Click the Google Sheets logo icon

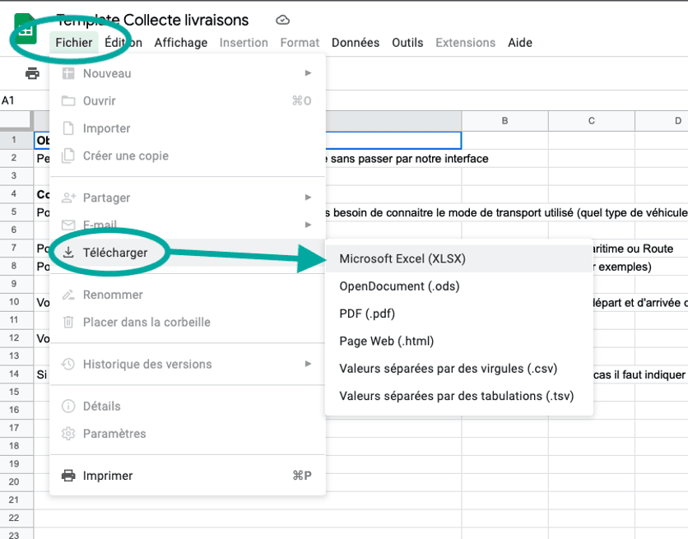click(x=27, y=30)
